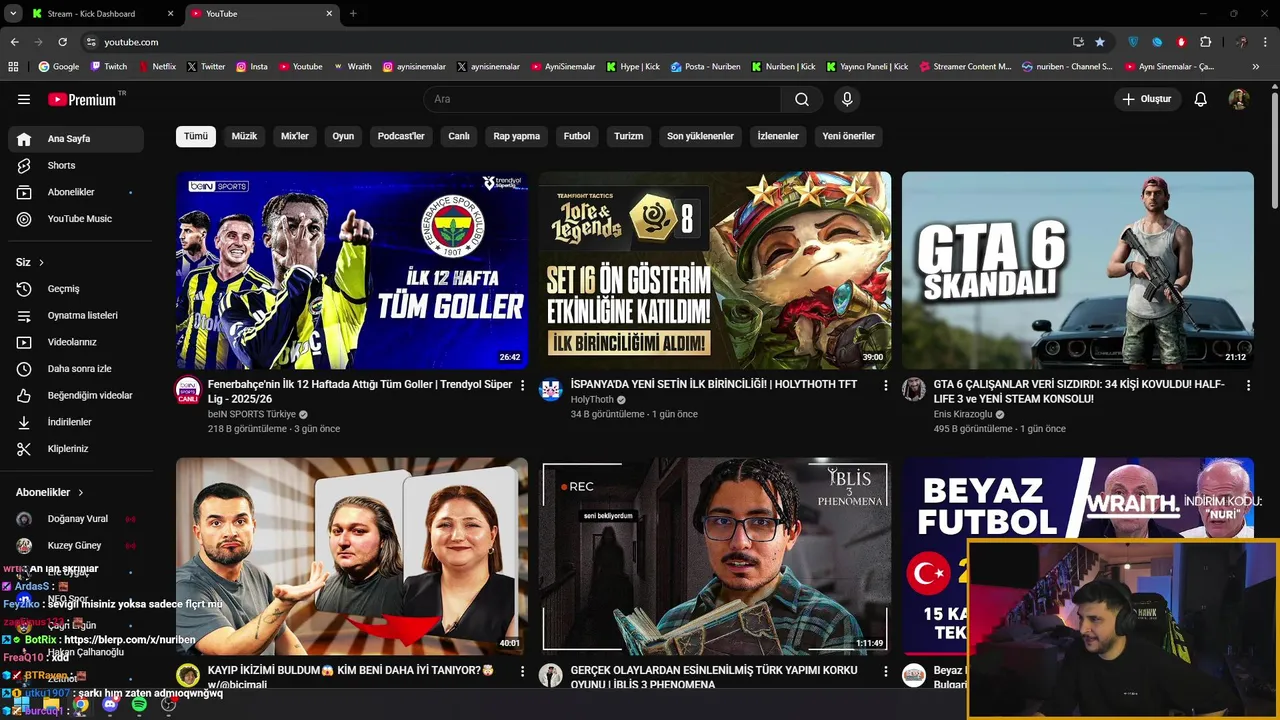The height and width of the screenshot is (720, 1280).
Task: Open Discord from the taskbar
Action: (x=110, y=705)
